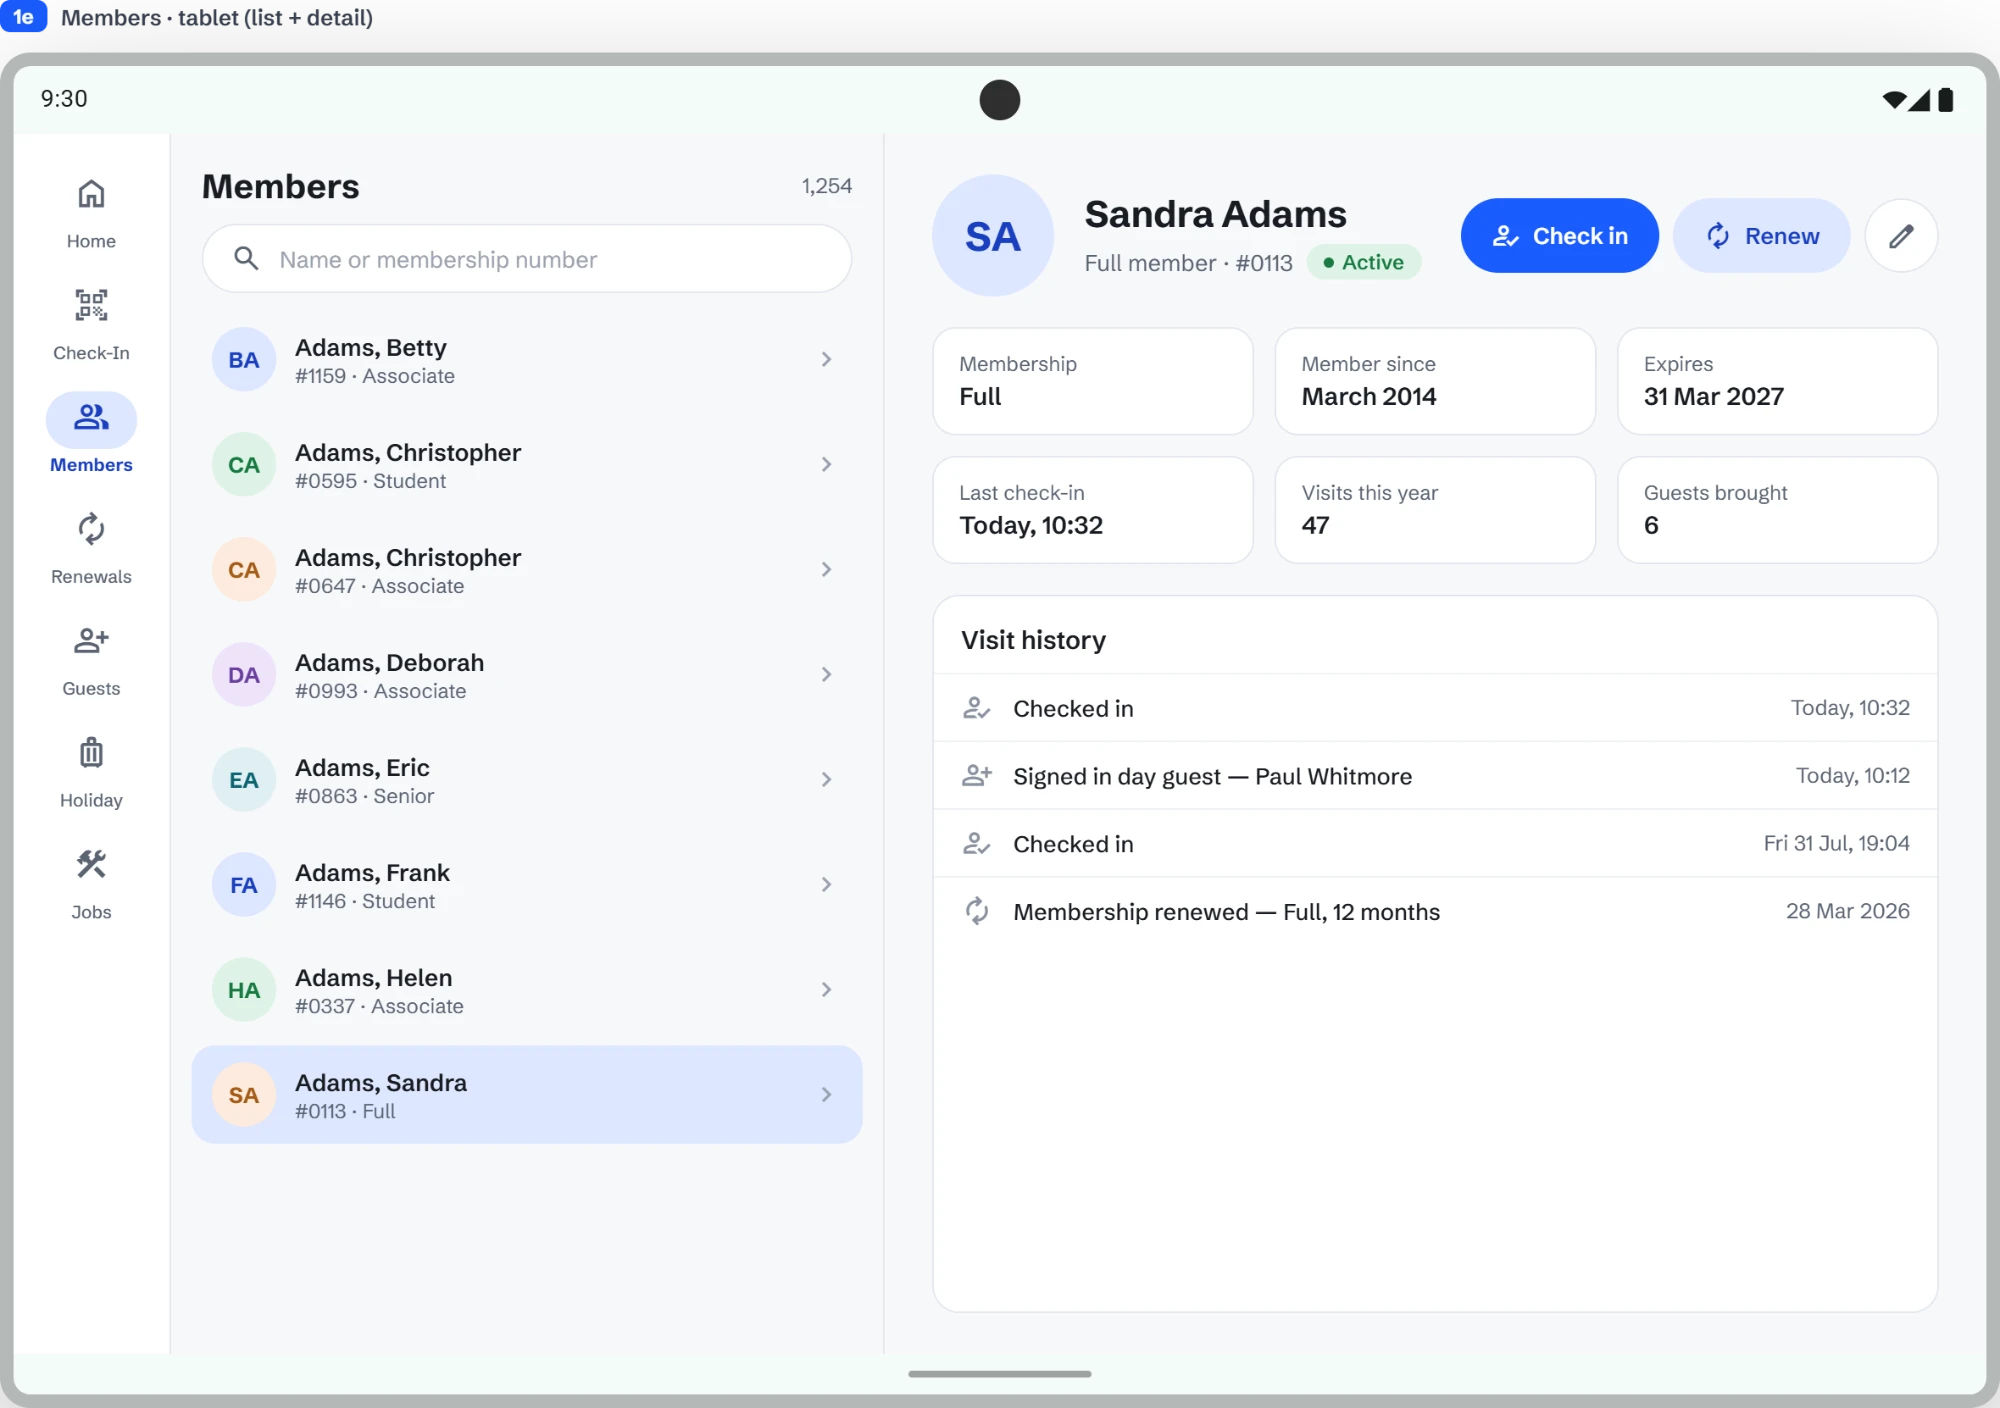Open chevron for Adams, Christopher #0647
This screenshot has height=1408, width=2000.
[826, 569]
